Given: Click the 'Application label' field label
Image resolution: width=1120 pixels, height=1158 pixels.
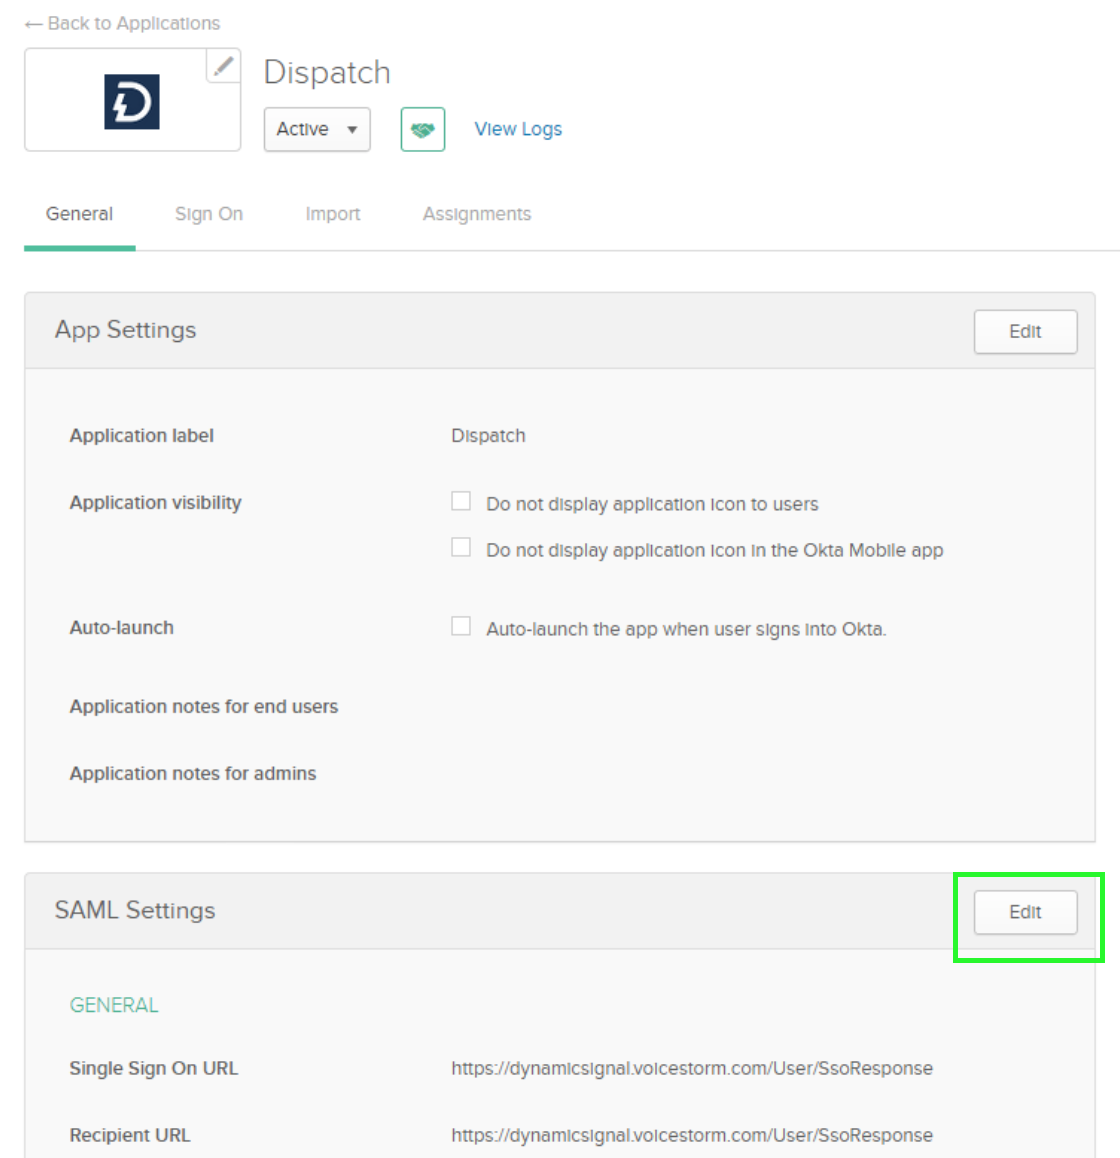Looking at the screenshot, I should (x=142, y=436).
